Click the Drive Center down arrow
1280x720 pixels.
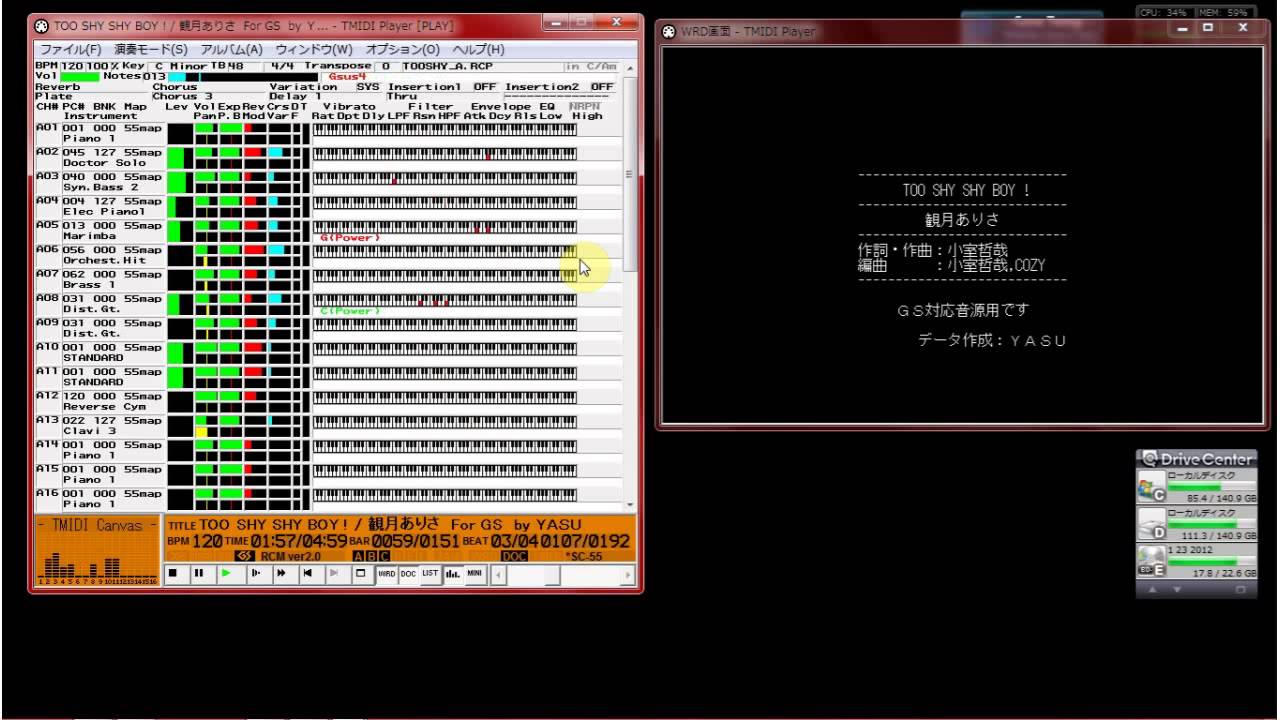coord(1176,589)
